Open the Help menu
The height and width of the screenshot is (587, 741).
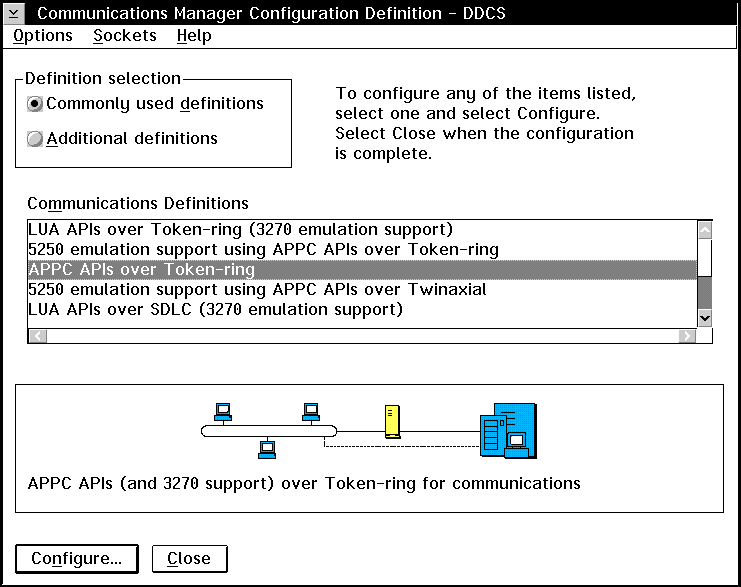click(x=194, y=36)
